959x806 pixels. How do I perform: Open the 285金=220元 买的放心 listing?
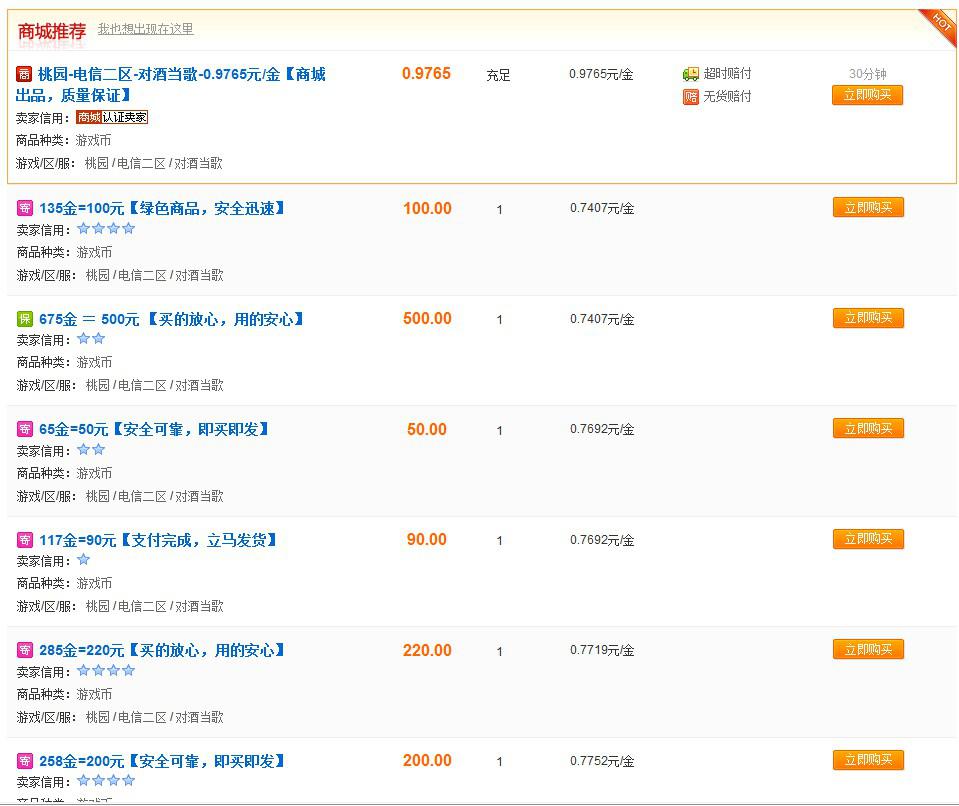pos(162,650)
